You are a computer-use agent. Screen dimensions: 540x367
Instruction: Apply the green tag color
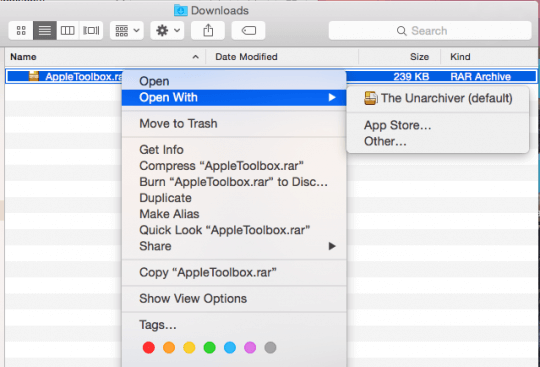tap(209, 348)
